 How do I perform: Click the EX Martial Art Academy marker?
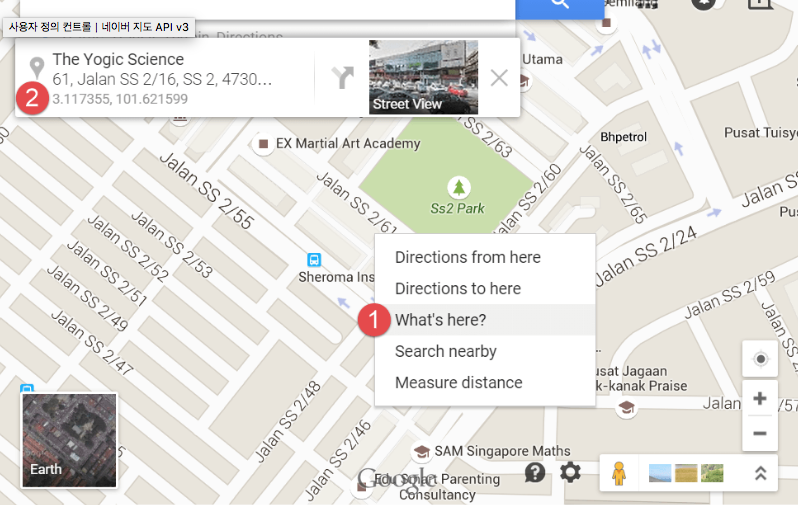[x=263, y=144]
